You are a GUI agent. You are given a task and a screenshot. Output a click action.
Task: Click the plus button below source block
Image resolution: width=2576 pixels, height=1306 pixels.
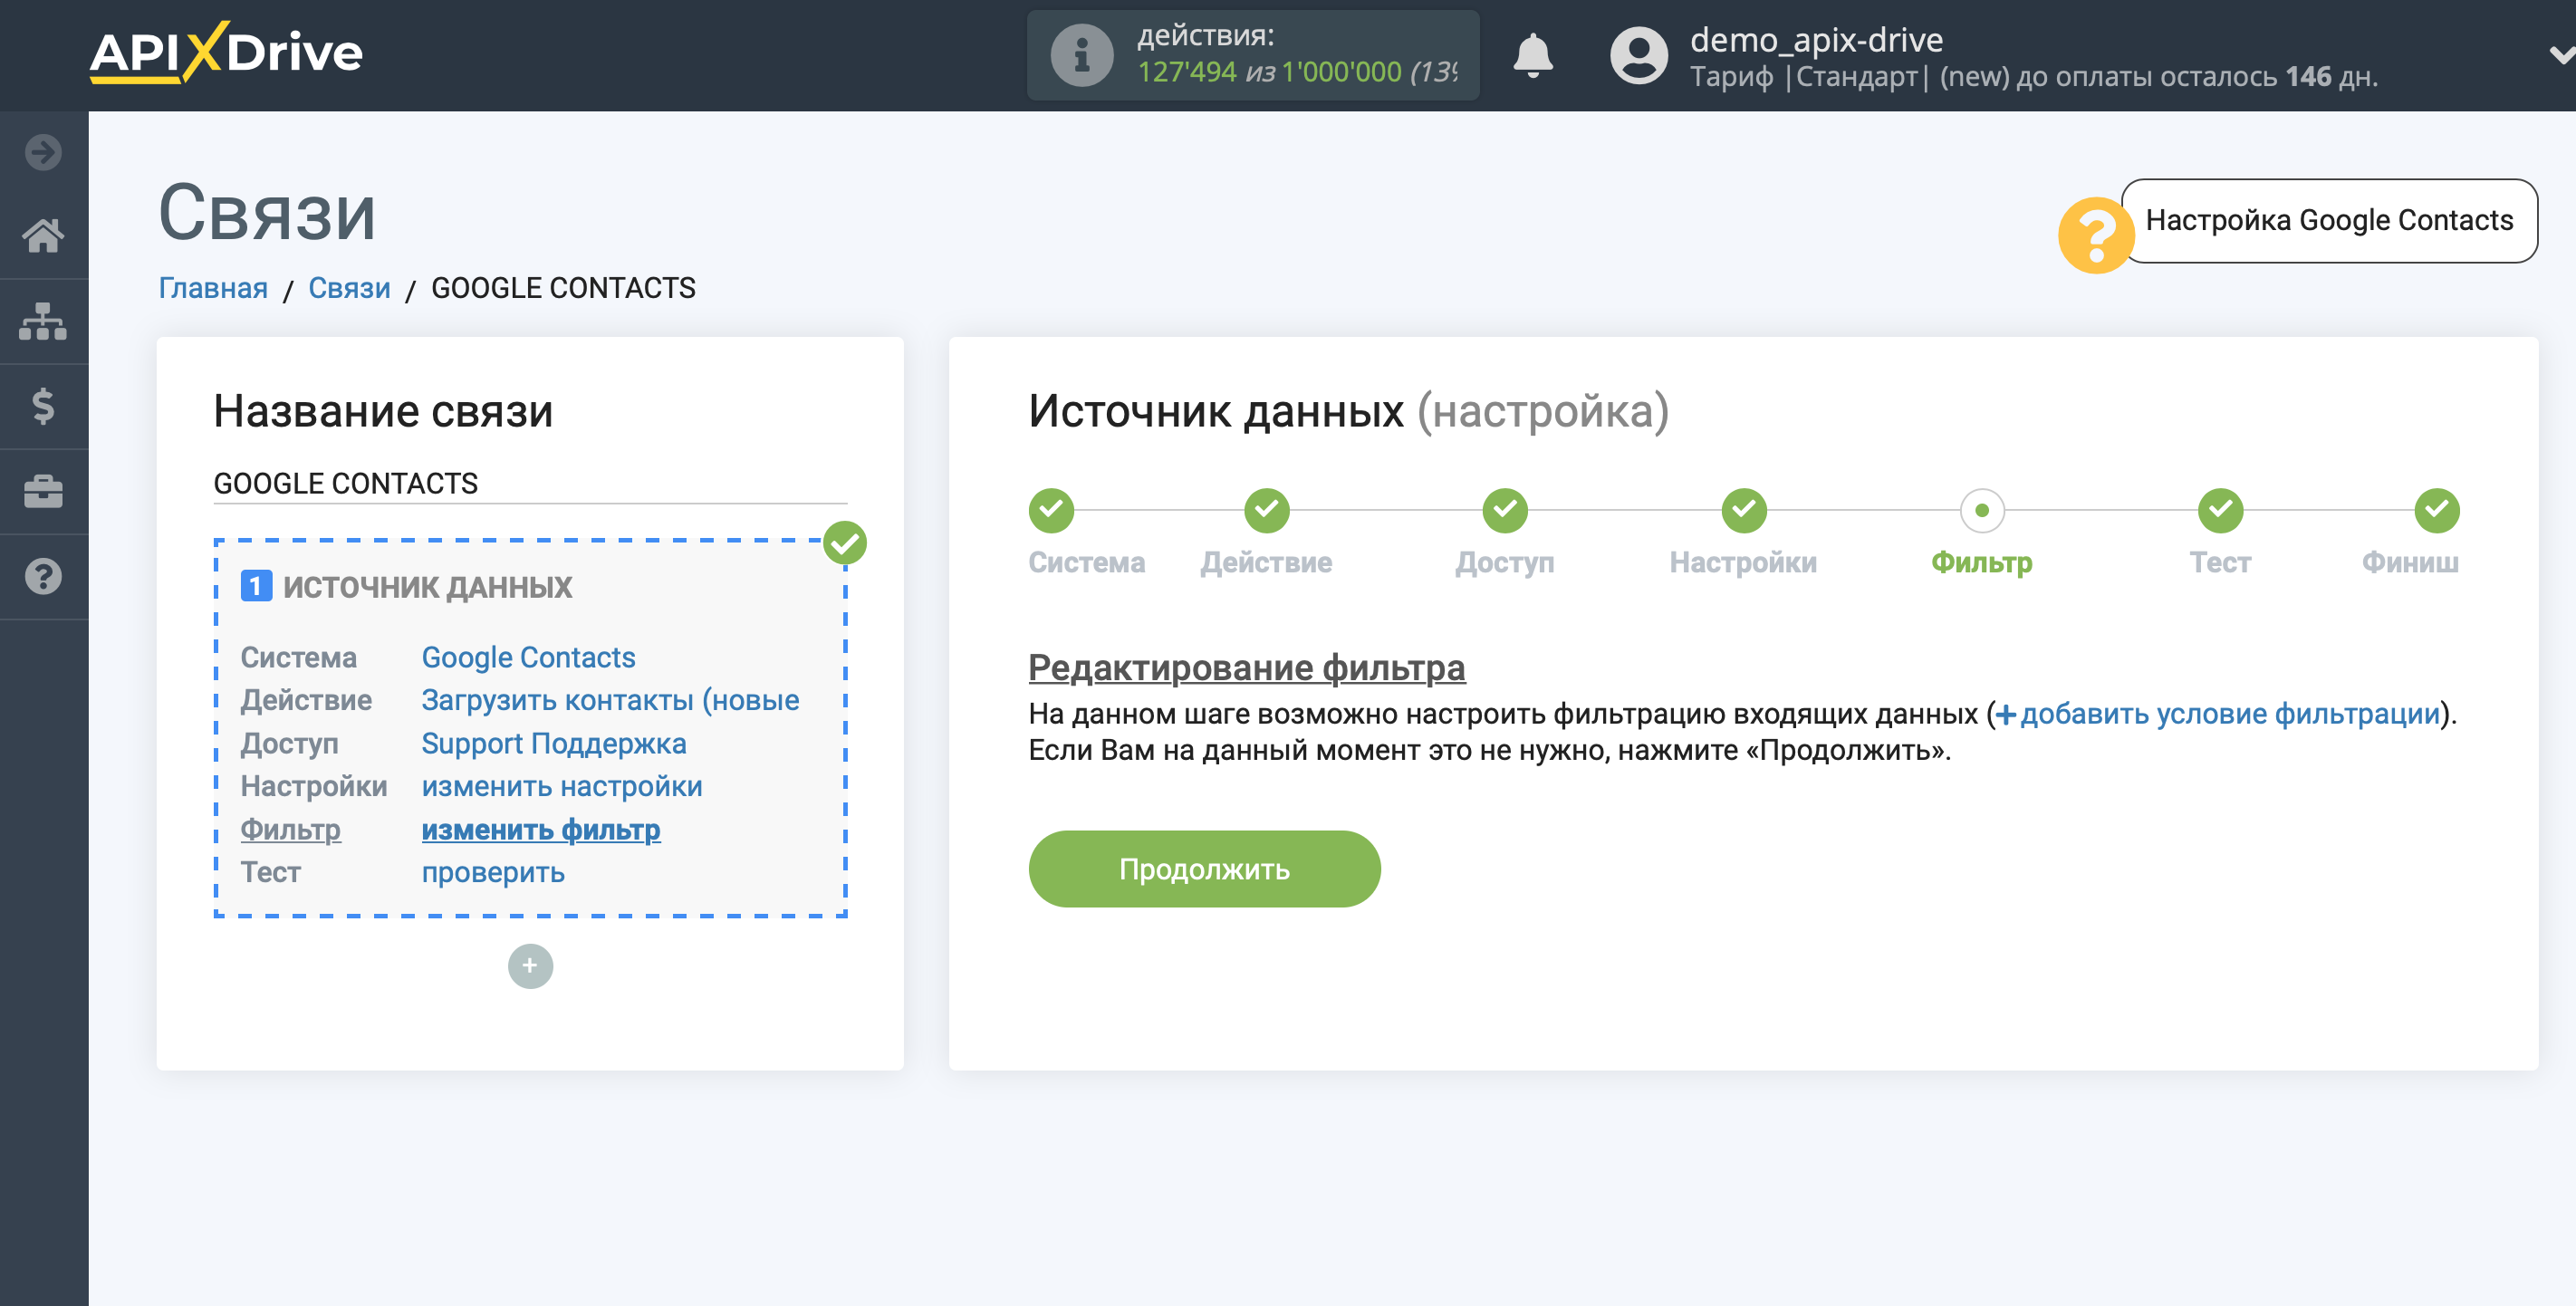(530, 966)
